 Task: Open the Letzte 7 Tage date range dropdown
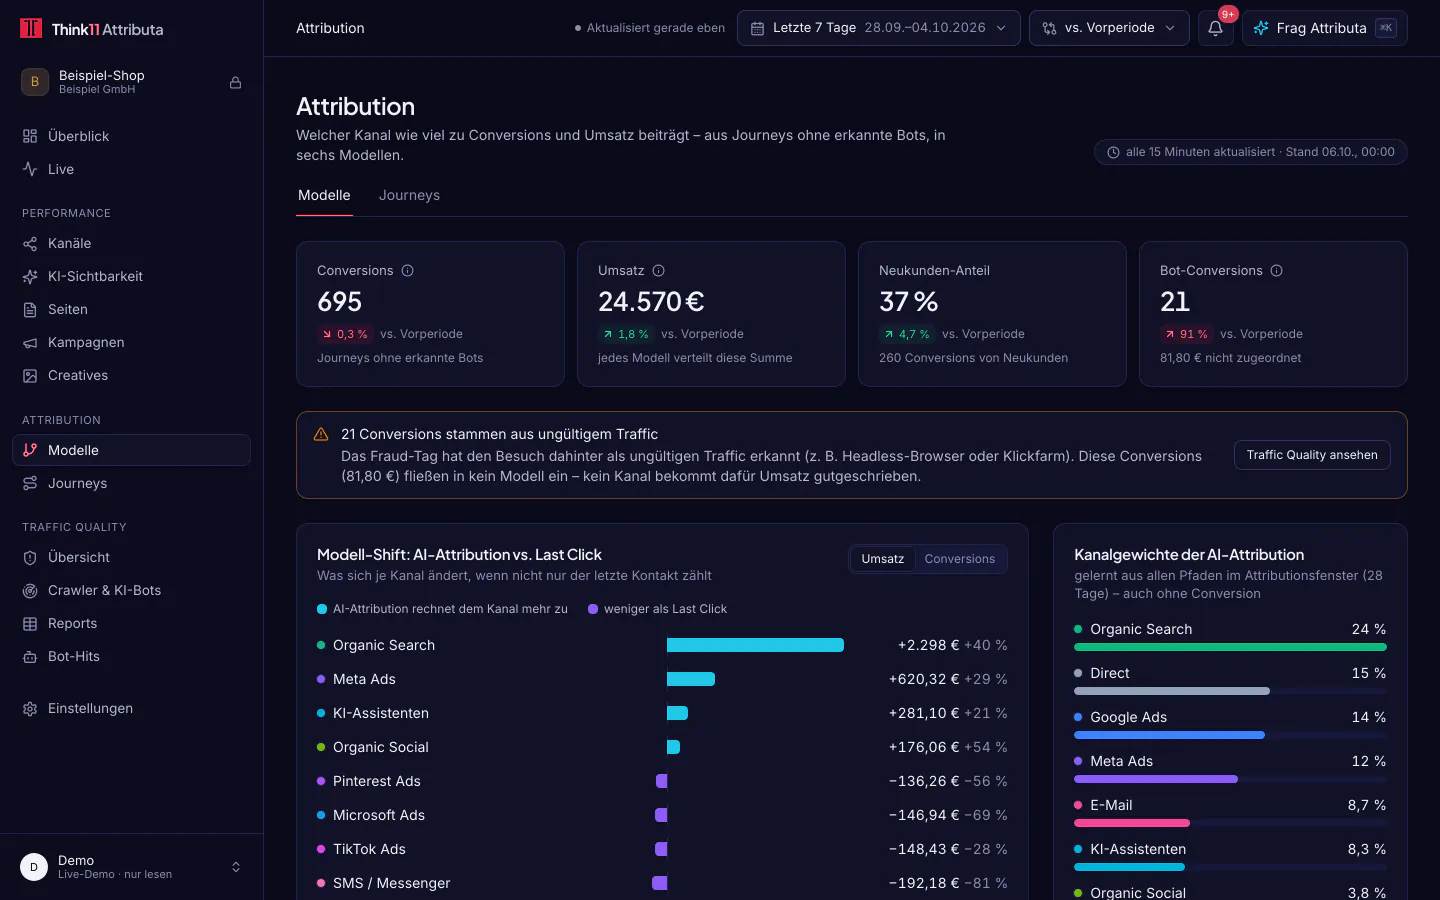coord(879,28)
